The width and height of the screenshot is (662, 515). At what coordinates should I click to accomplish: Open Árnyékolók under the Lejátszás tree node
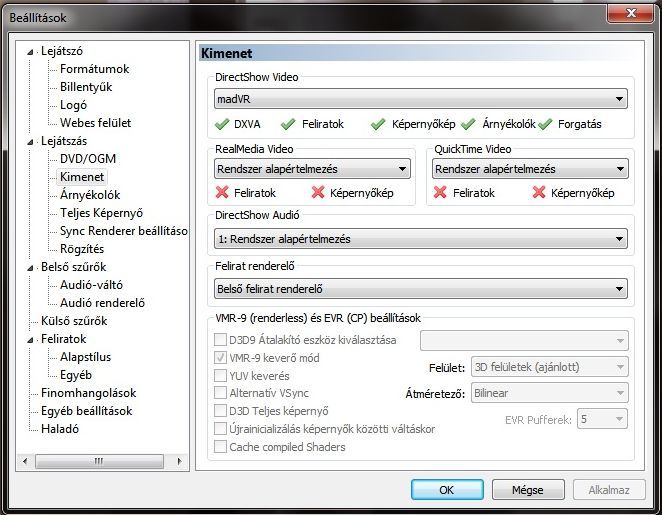click(x=90, y=195)
